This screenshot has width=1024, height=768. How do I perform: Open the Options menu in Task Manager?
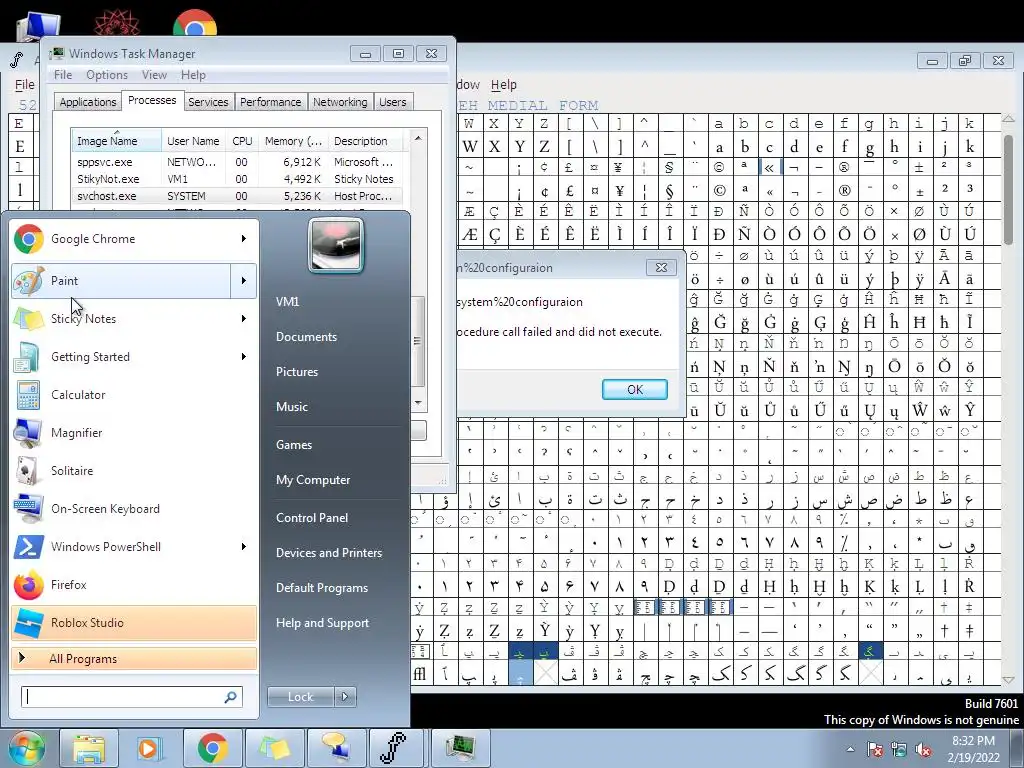[x=107, y=75]
